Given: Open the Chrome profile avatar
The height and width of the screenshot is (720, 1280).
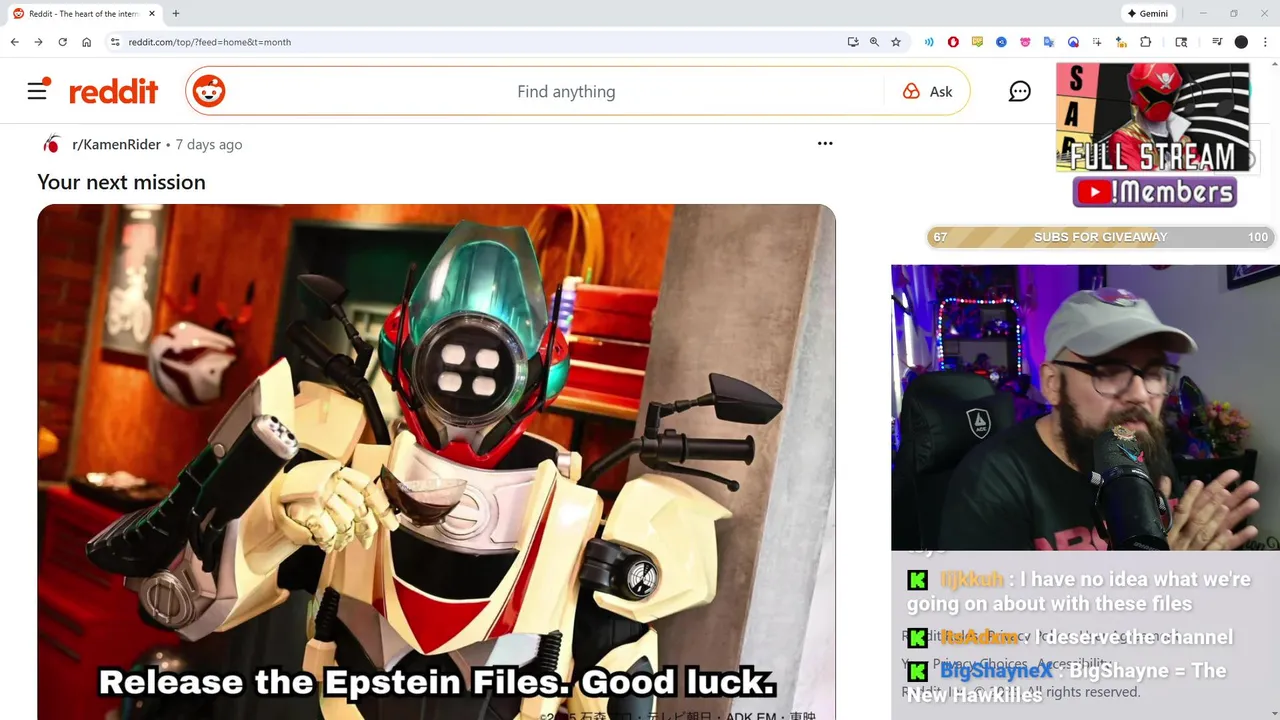Looking at the screenshot, I should [1241, 42].
